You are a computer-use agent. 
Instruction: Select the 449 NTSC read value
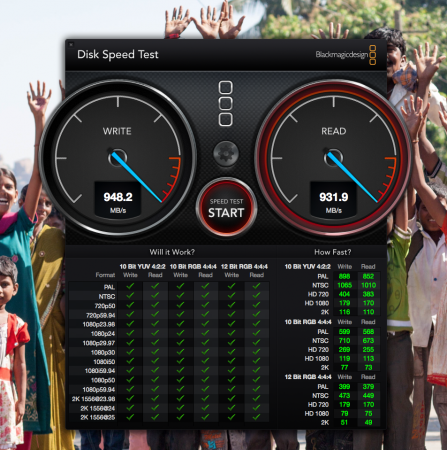pyautogui.click(x=368, y=396)
